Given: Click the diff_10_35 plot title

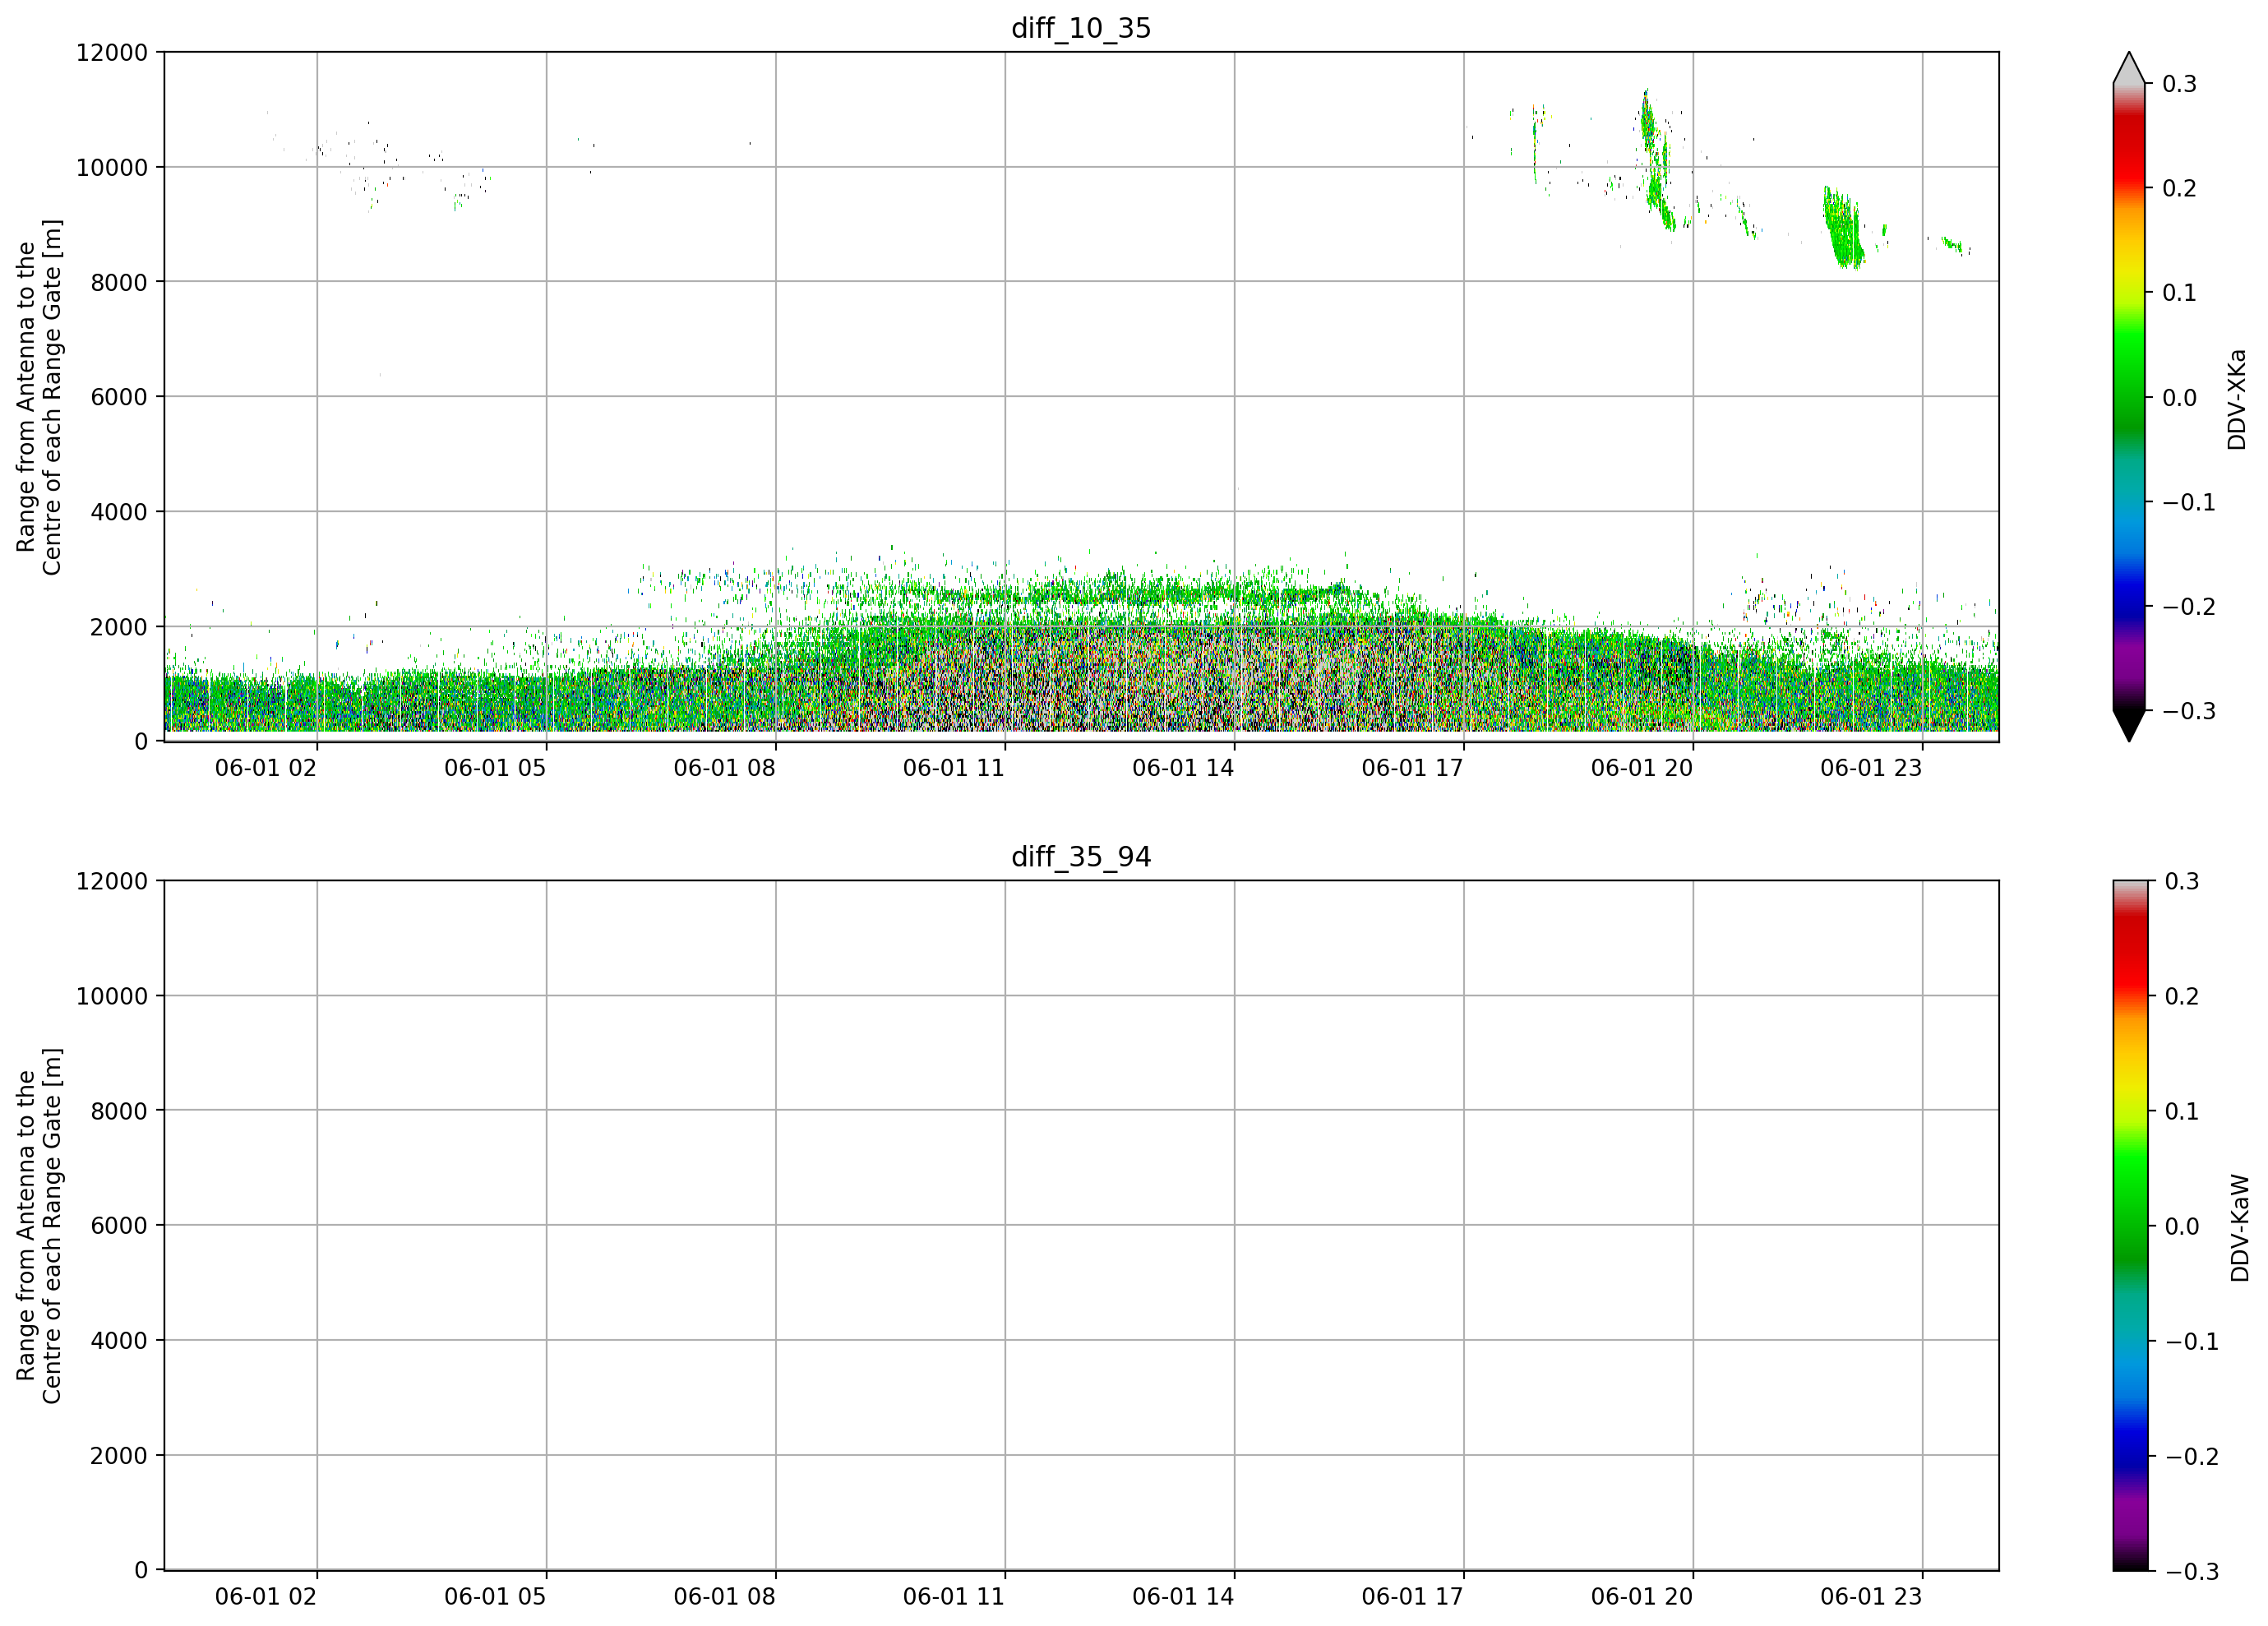Looking at the screenshot, I should [x=1081, y=28].
